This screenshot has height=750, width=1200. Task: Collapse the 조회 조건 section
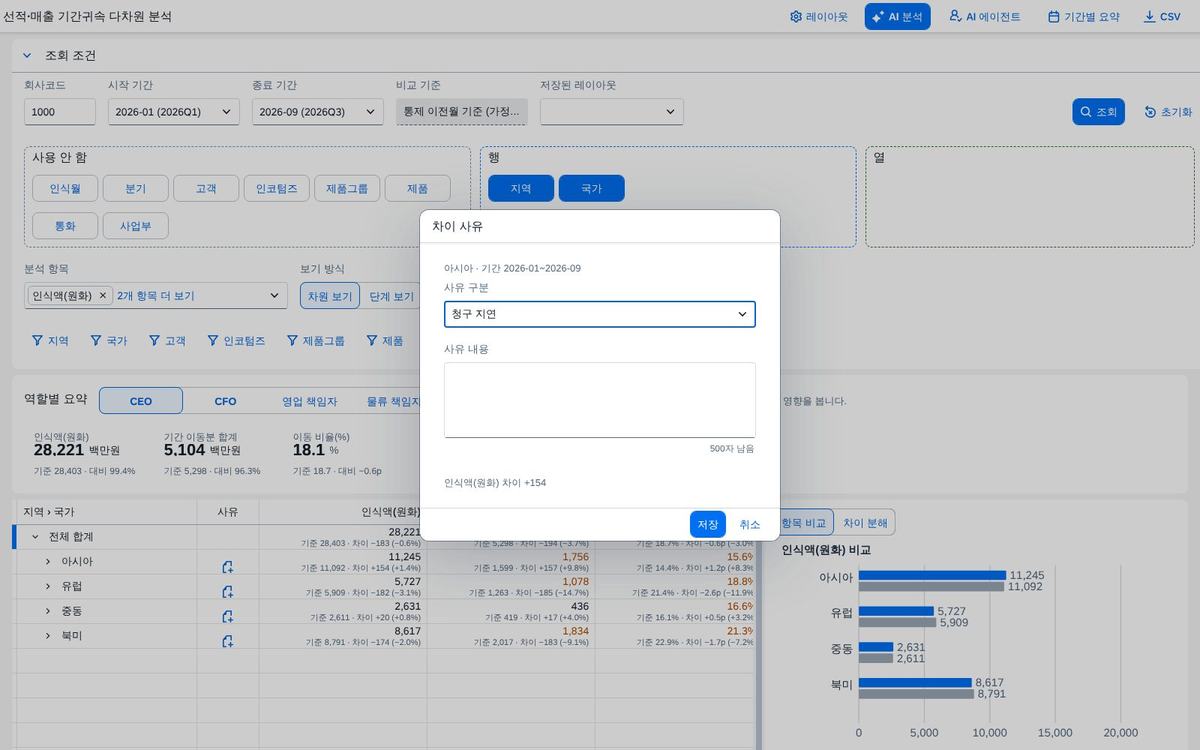tap(27, 55)
